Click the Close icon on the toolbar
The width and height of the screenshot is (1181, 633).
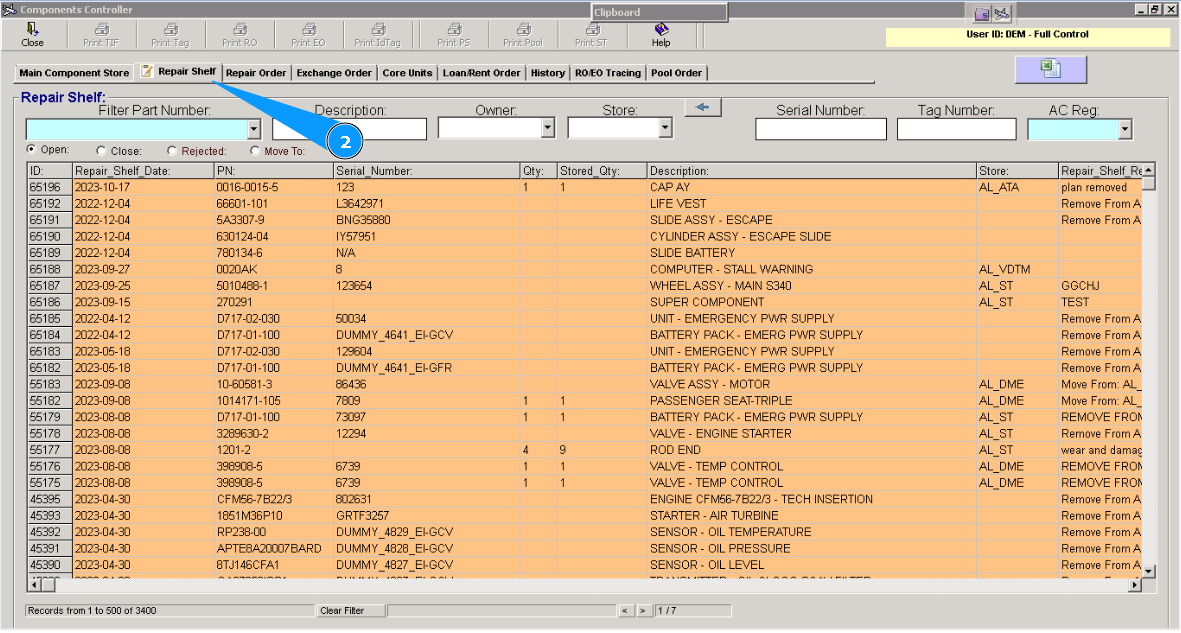(33, 31)
